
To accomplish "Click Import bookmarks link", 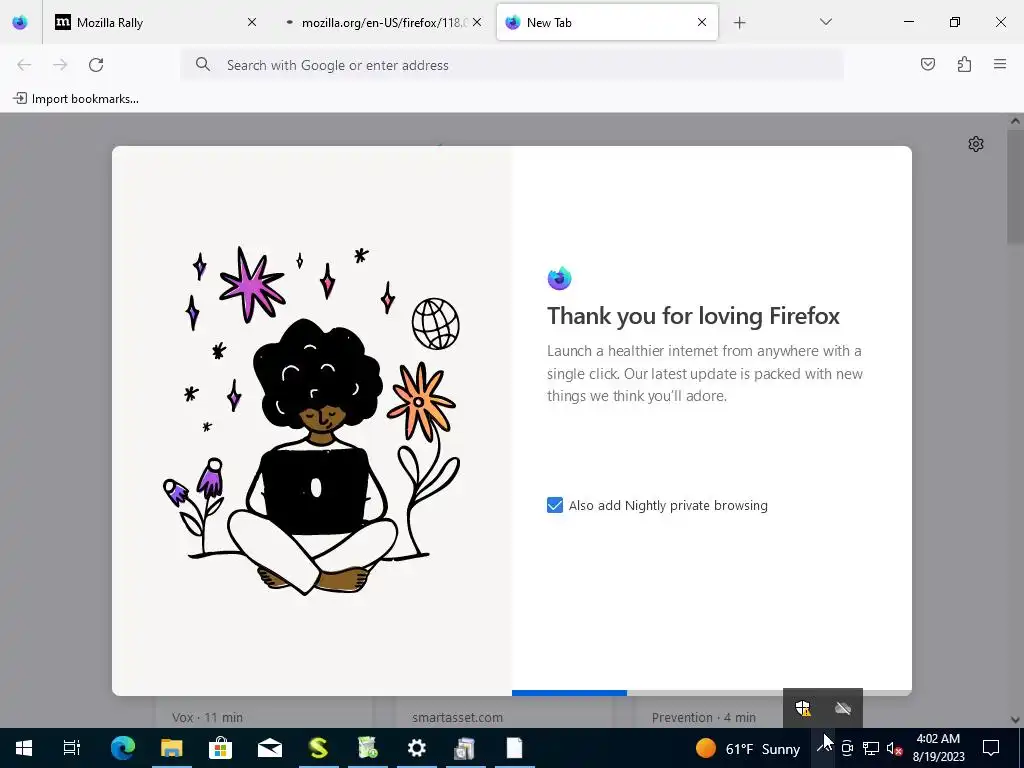I will pos(76,99).
